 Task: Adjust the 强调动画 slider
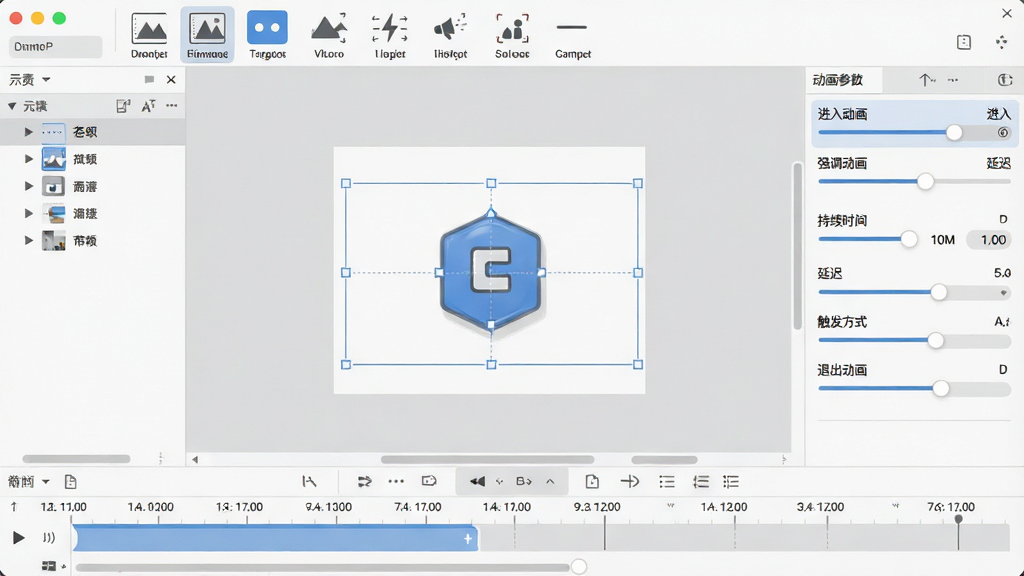pyautogui.click(x=925, y=182)
